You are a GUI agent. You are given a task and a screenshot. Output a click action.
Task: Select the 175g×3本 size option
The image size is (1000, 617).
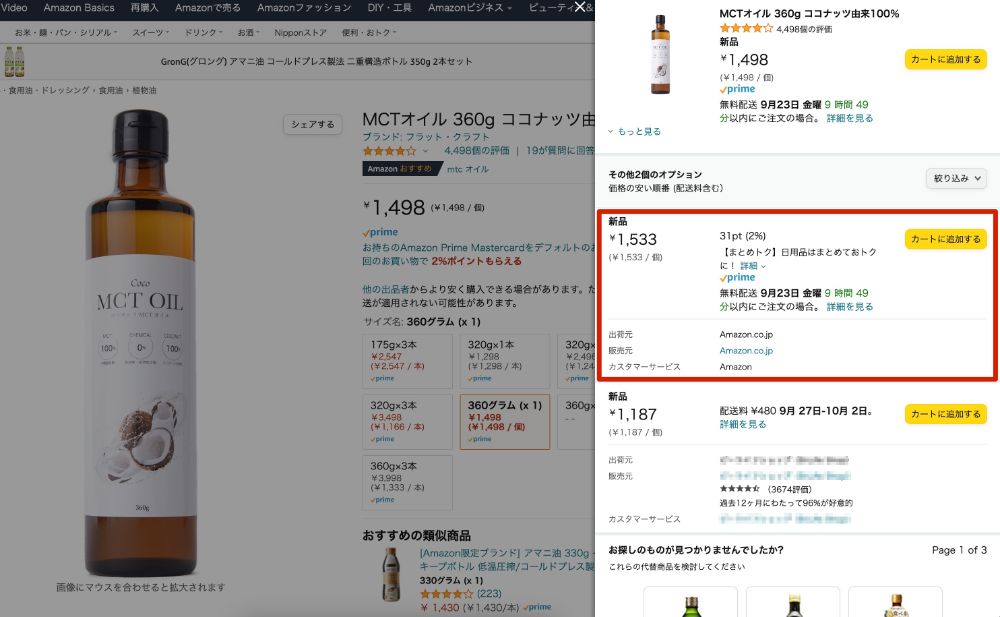coord(408,361)
